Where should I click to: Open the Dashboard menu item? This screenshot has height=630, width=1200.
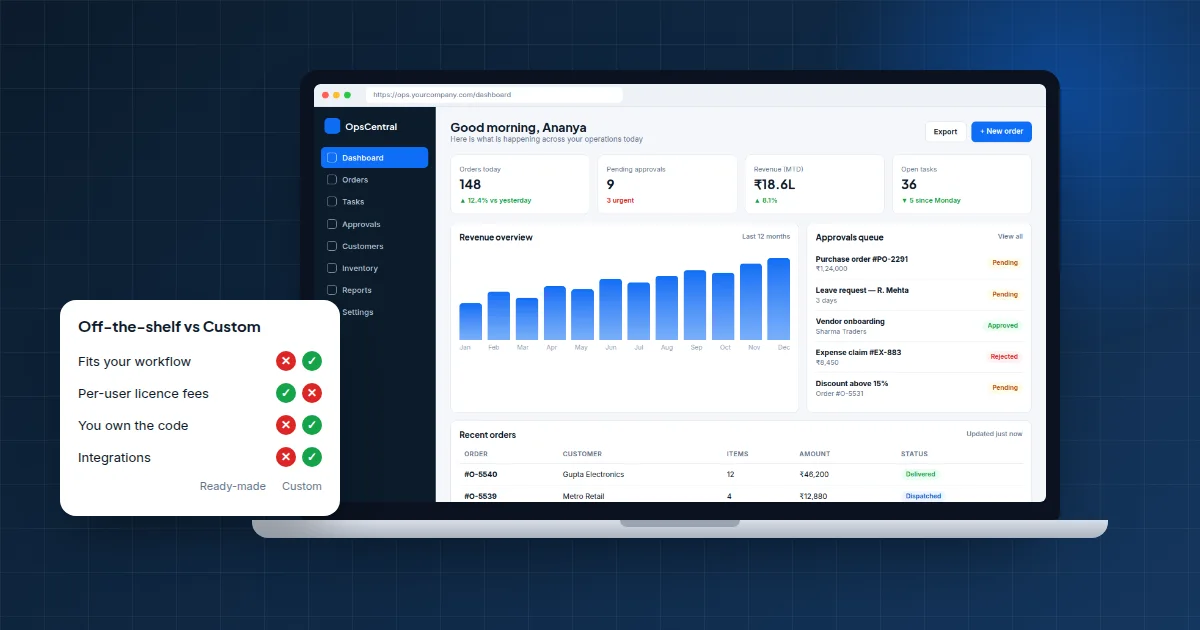pyautogui.click(x=374, y=158)
